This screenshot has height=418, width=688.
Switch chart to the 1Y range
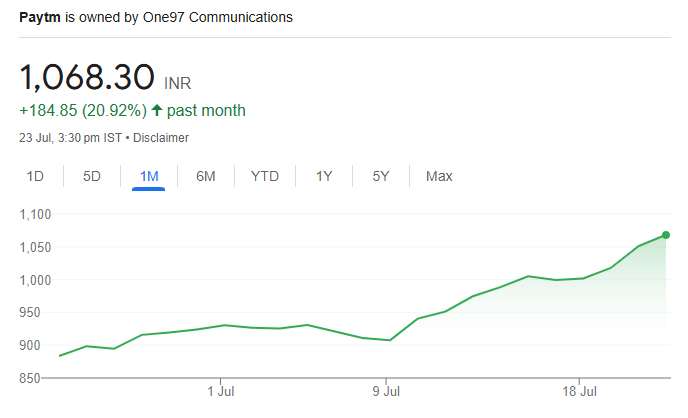(x=324, y=177)
